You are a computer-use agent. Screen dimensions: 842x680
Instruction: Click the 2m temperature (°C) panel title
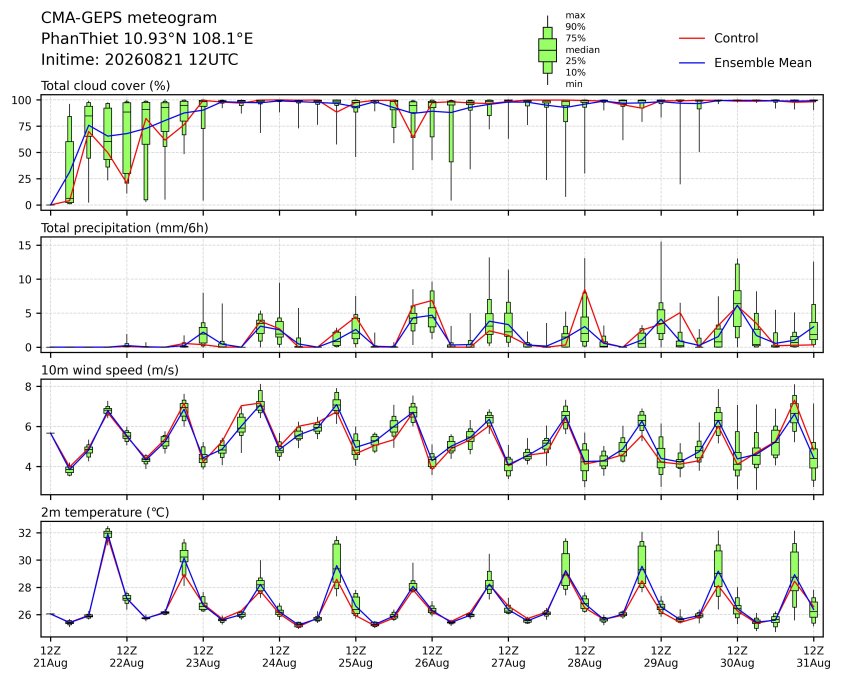[105, 512]
